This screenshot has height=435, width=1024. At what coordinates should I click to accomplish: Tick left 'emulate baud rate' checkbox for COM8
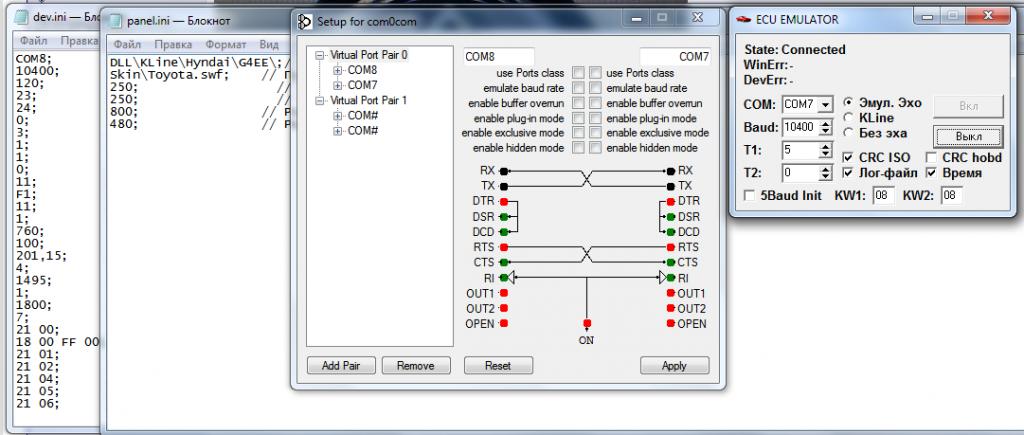click(x=577, y=88)
